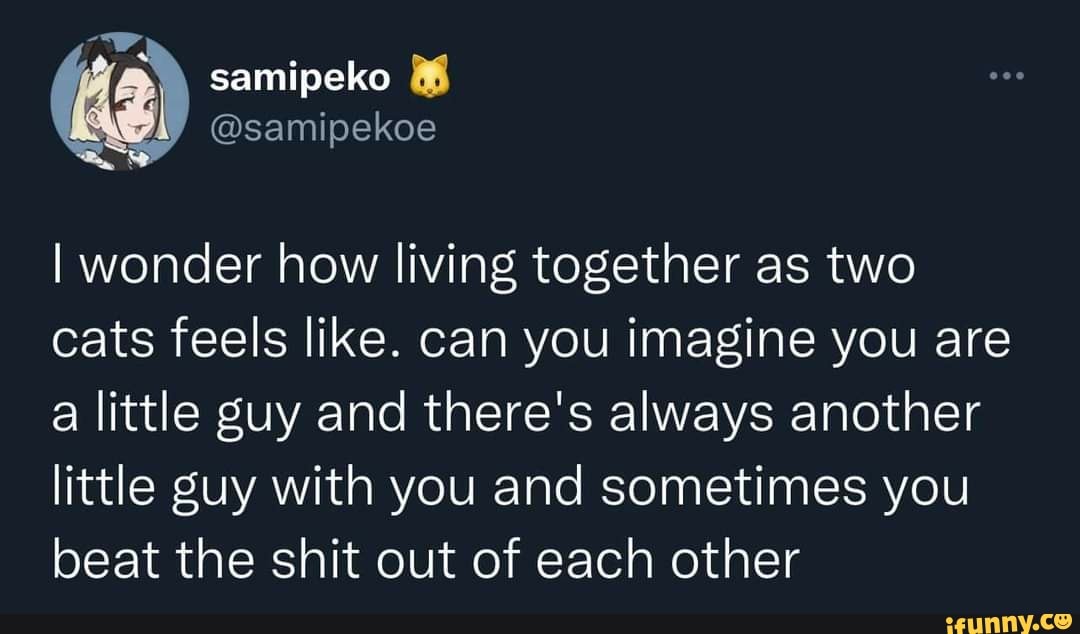Image resolution: width=1080 pixels, height=634 pixels.
Task: Click the word "sometimes" in the tweet
Action: pyautogui.click(x=734, y=488)
